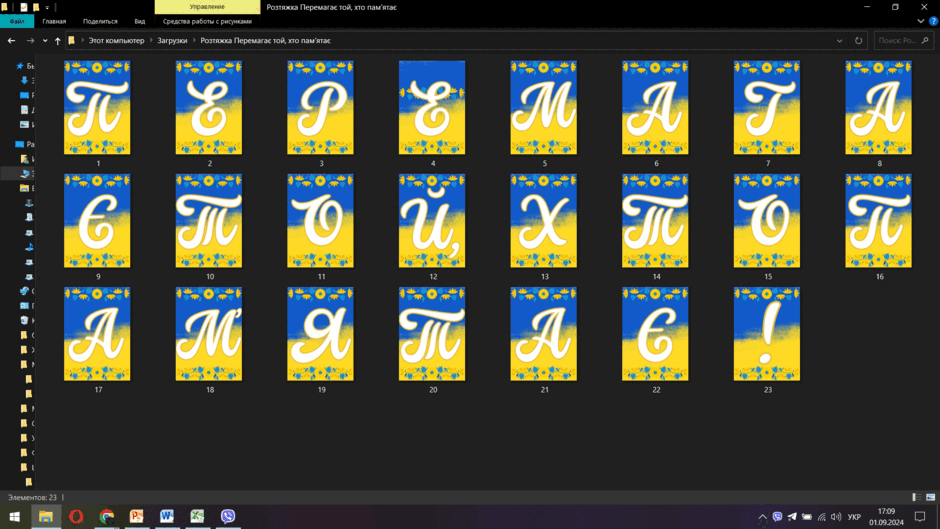Screen dimensions: 940x529
Task: Select image thumbnail 1 with letter П
Action: tap(97, 107)
